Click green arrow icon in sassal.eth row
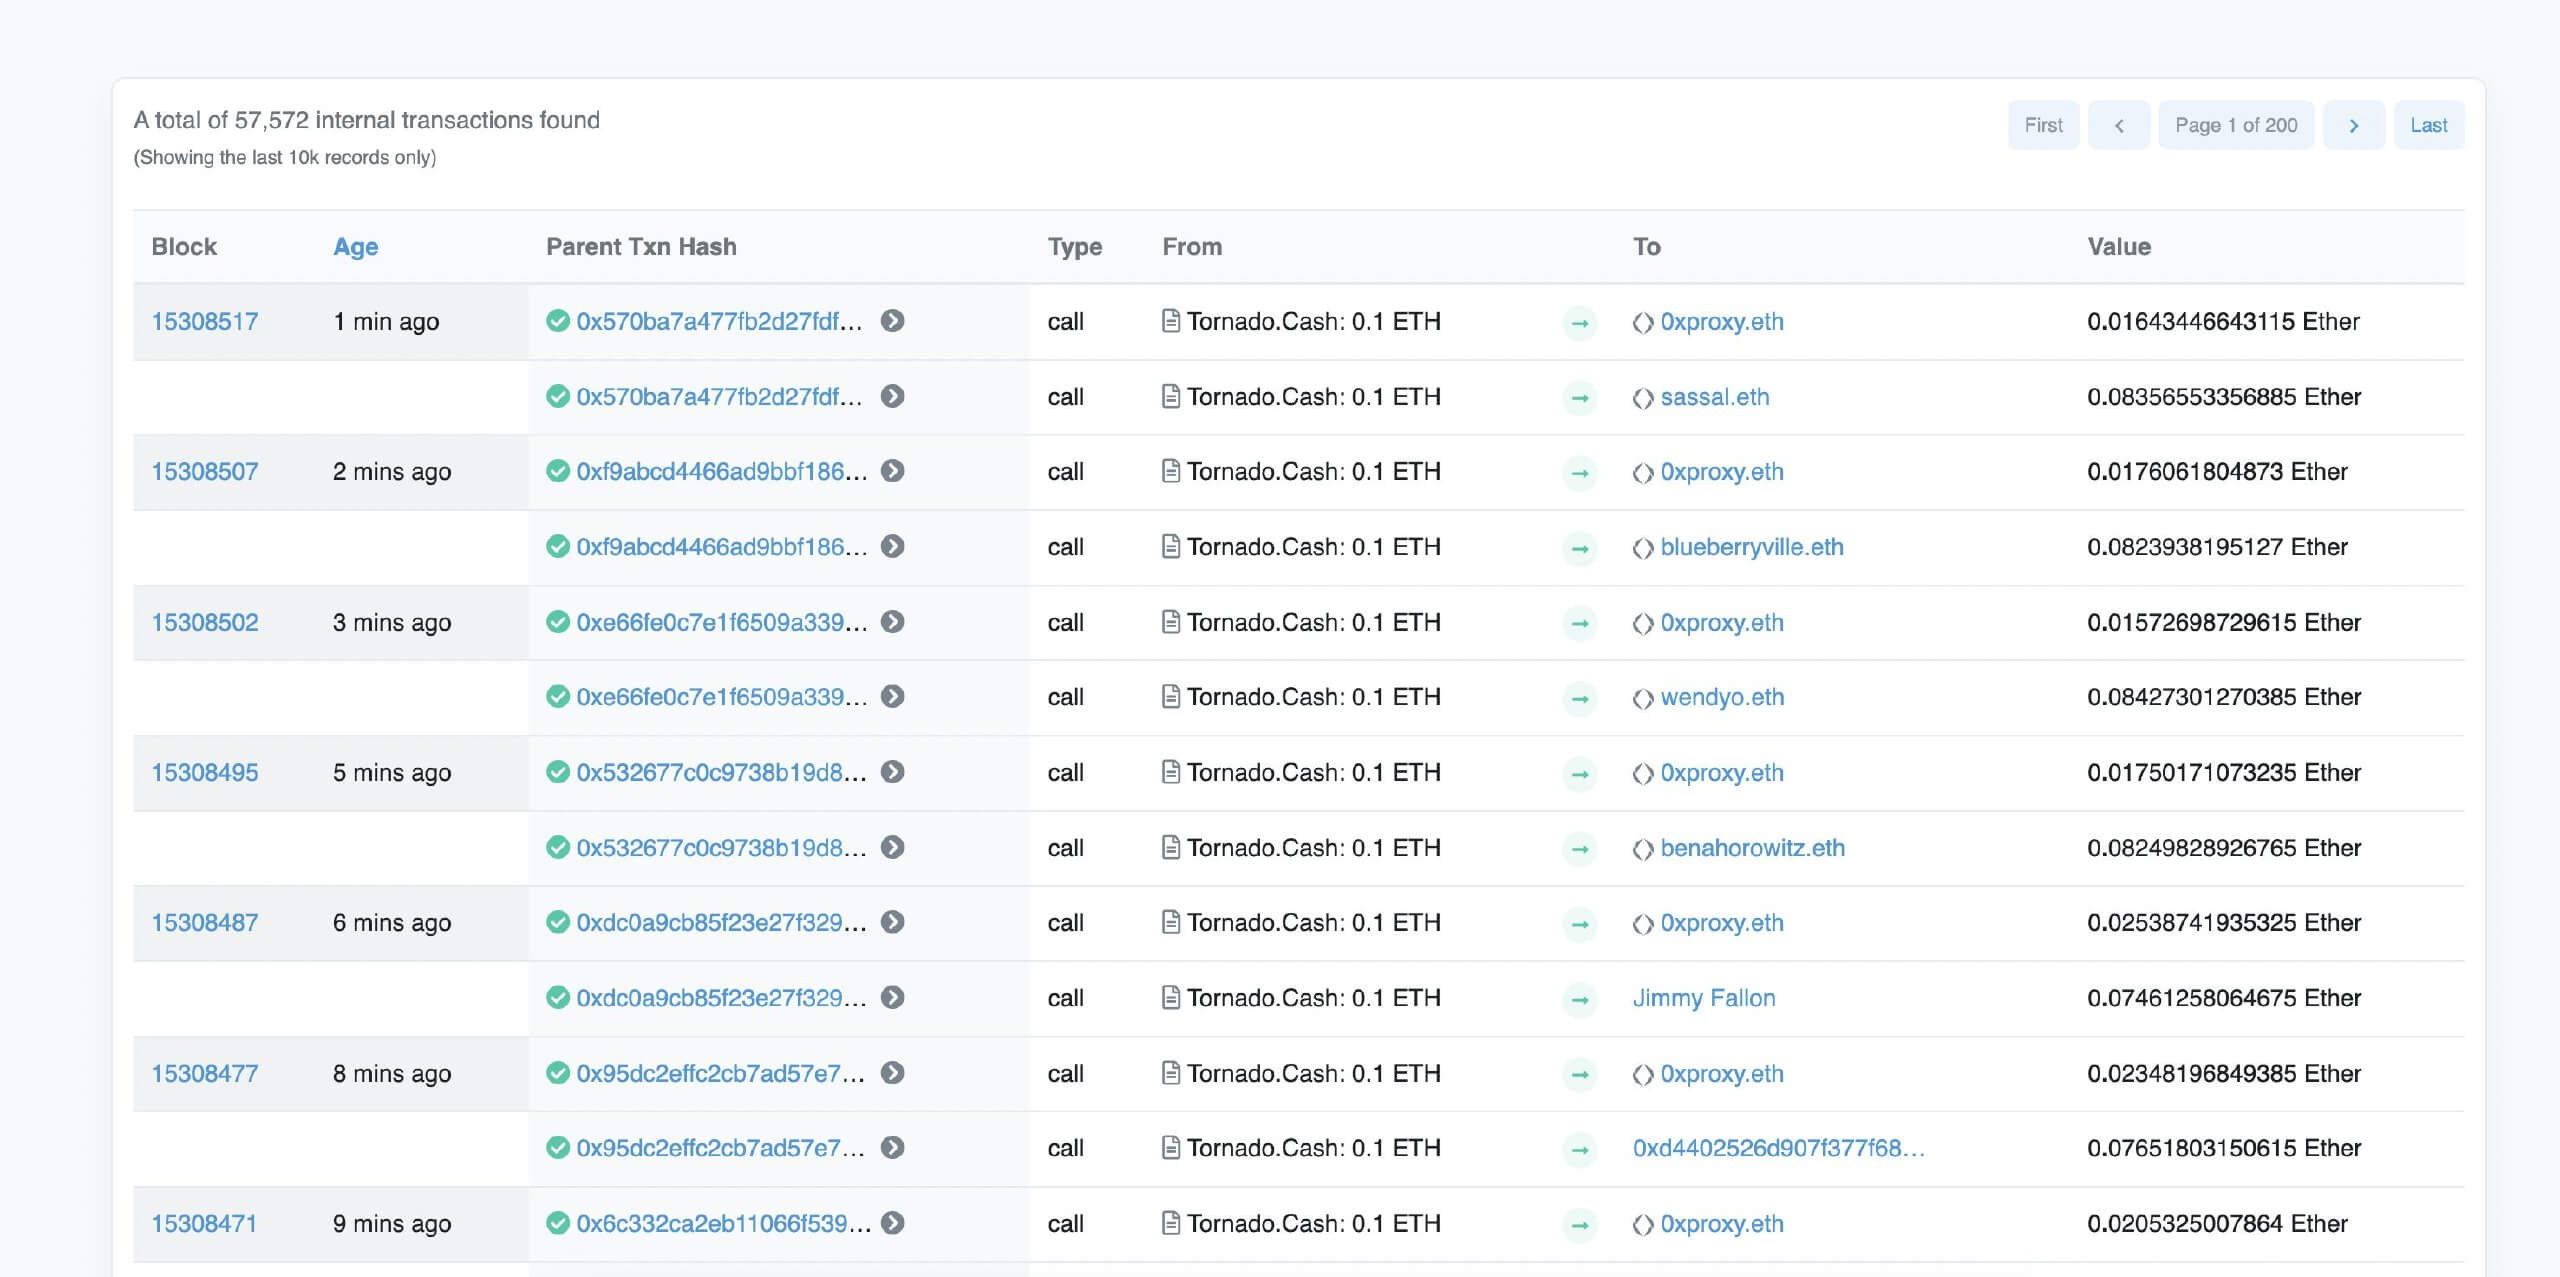 coord(1580,398)
